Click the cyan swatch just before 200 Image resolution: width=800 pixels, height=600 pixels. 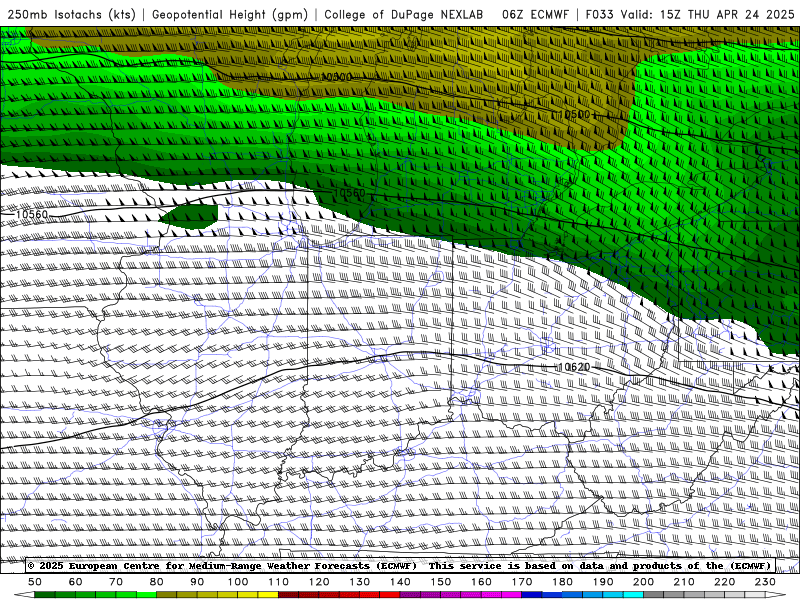point(634,595)
